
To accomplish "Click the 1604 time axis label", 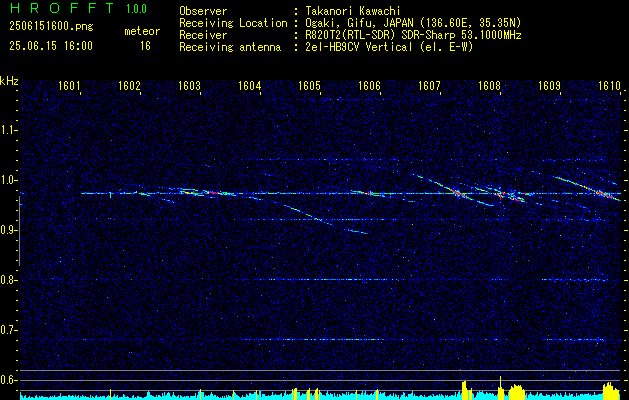I will pos(250,85).
